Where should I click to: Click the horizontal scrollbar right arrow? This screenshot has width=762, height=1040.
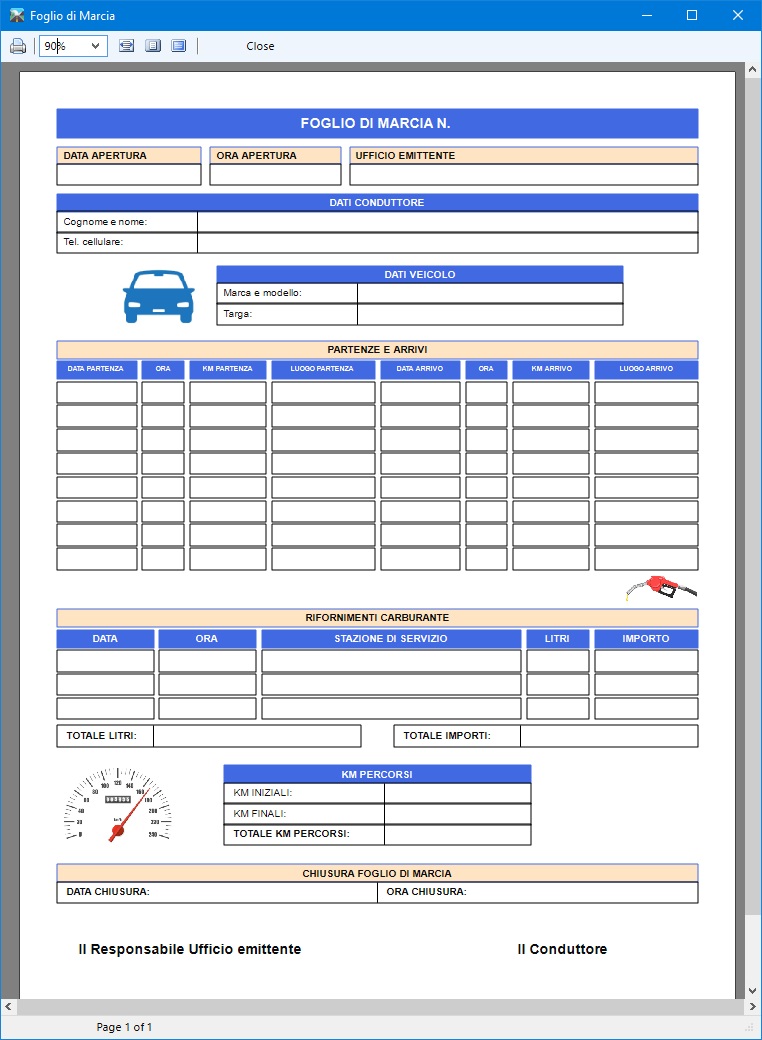click(752, 1006)
